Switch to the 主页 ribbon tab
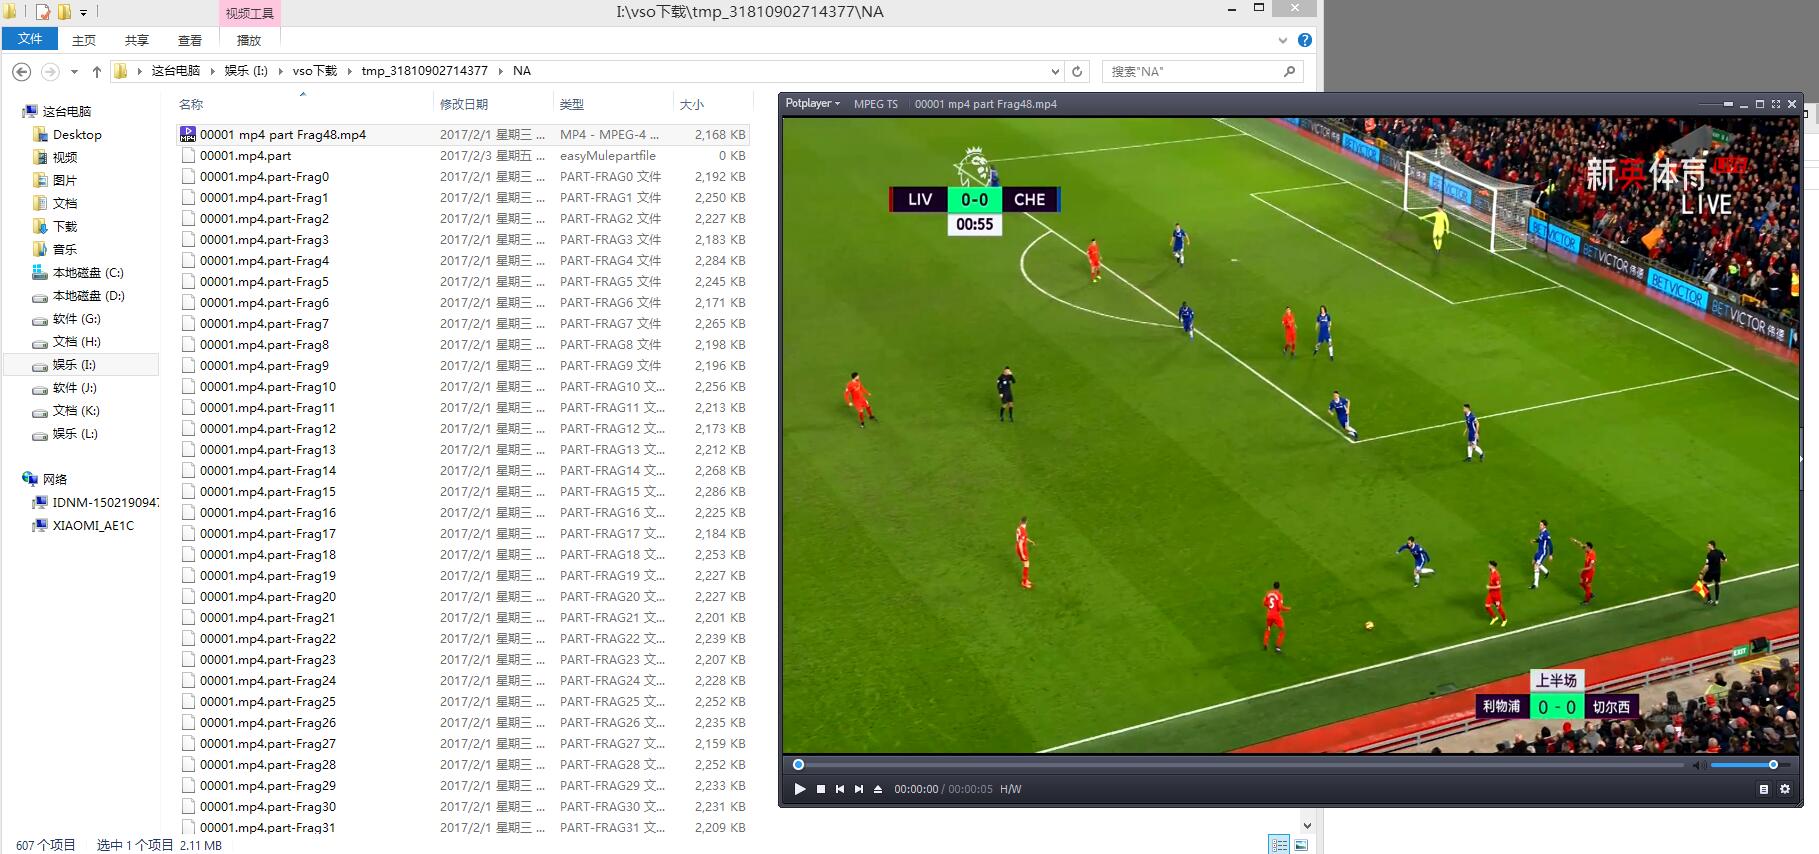Screen dimensions: 1819x854 (84, 40)
